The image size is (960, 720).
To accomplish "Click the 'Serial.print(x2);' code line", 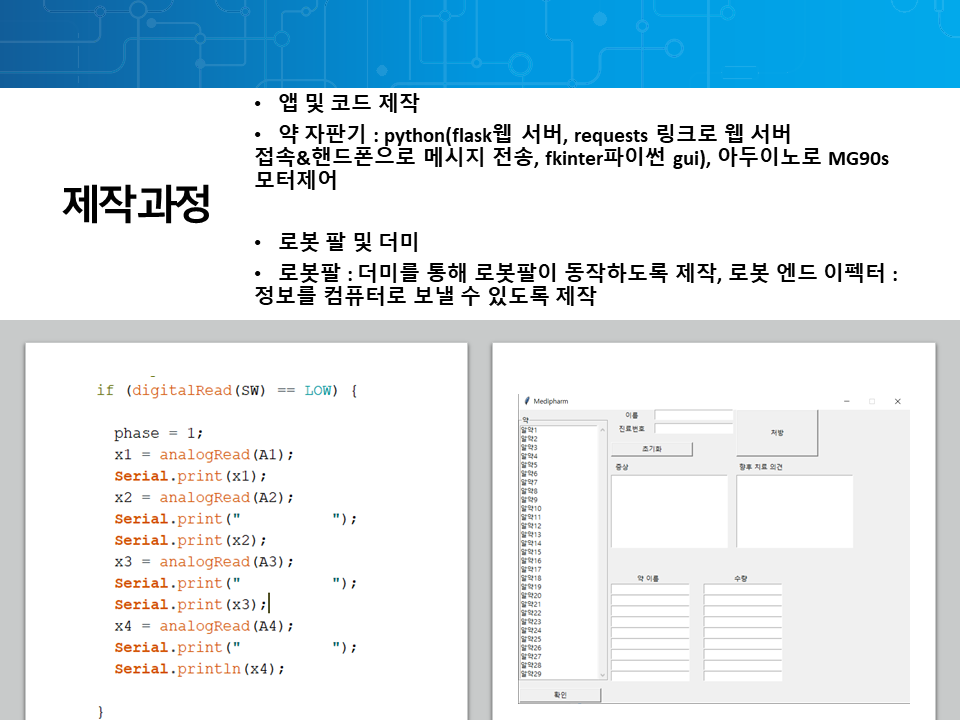I will click(x=190, y=540).
